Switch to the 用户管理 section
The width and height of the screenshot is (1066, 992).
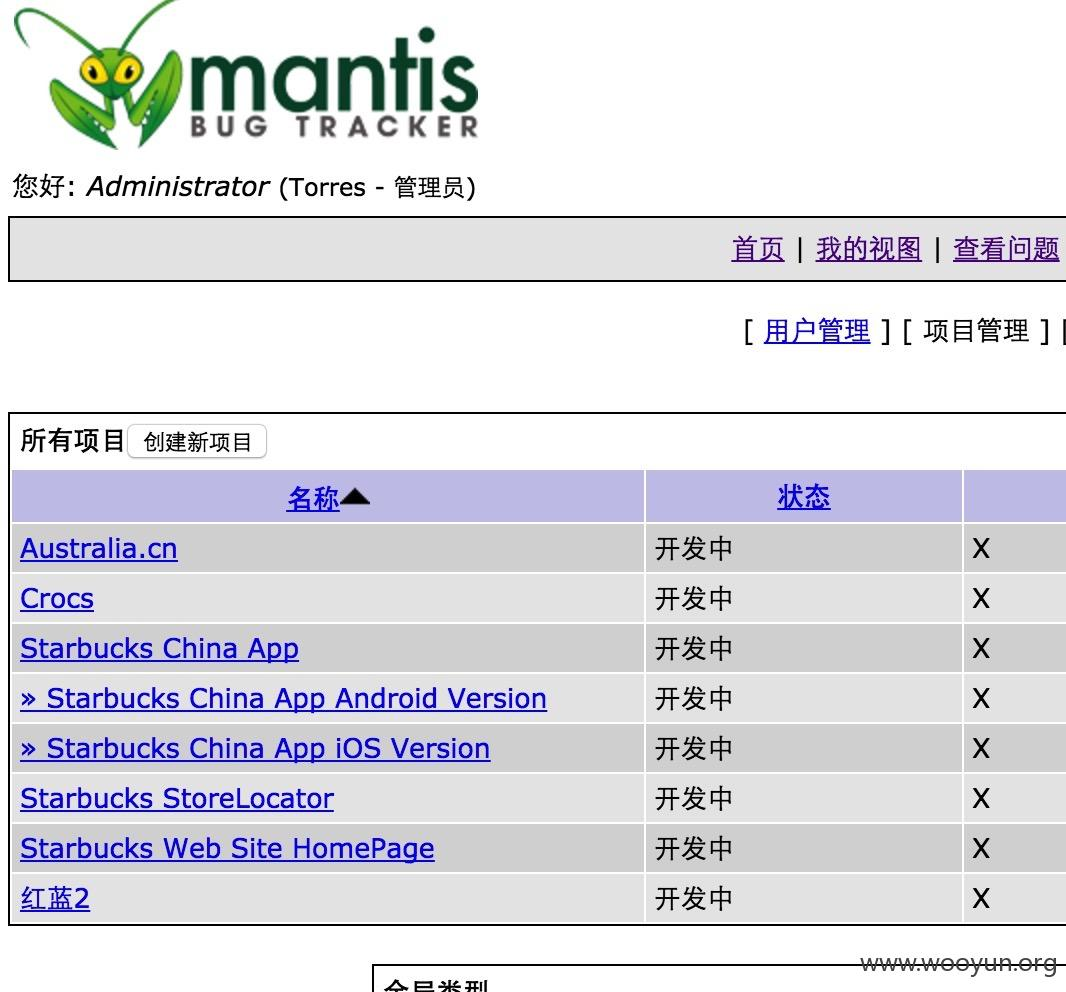816,331
